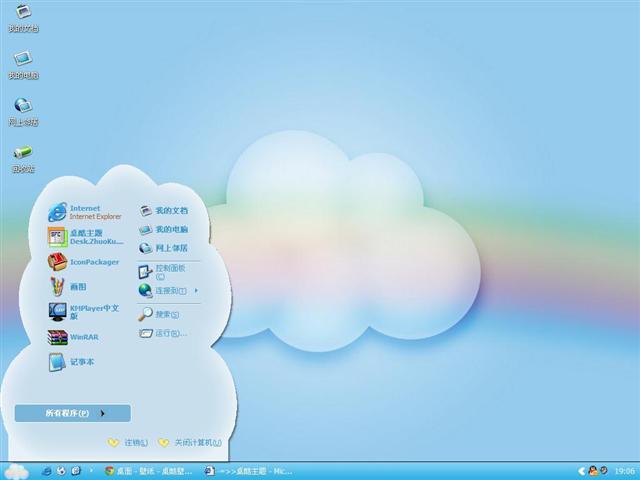Screen dimensions: 640x480
Task: Open 控制面板(C) control panel in start menu
Action: pyautogui.click(x=162, y=272)
